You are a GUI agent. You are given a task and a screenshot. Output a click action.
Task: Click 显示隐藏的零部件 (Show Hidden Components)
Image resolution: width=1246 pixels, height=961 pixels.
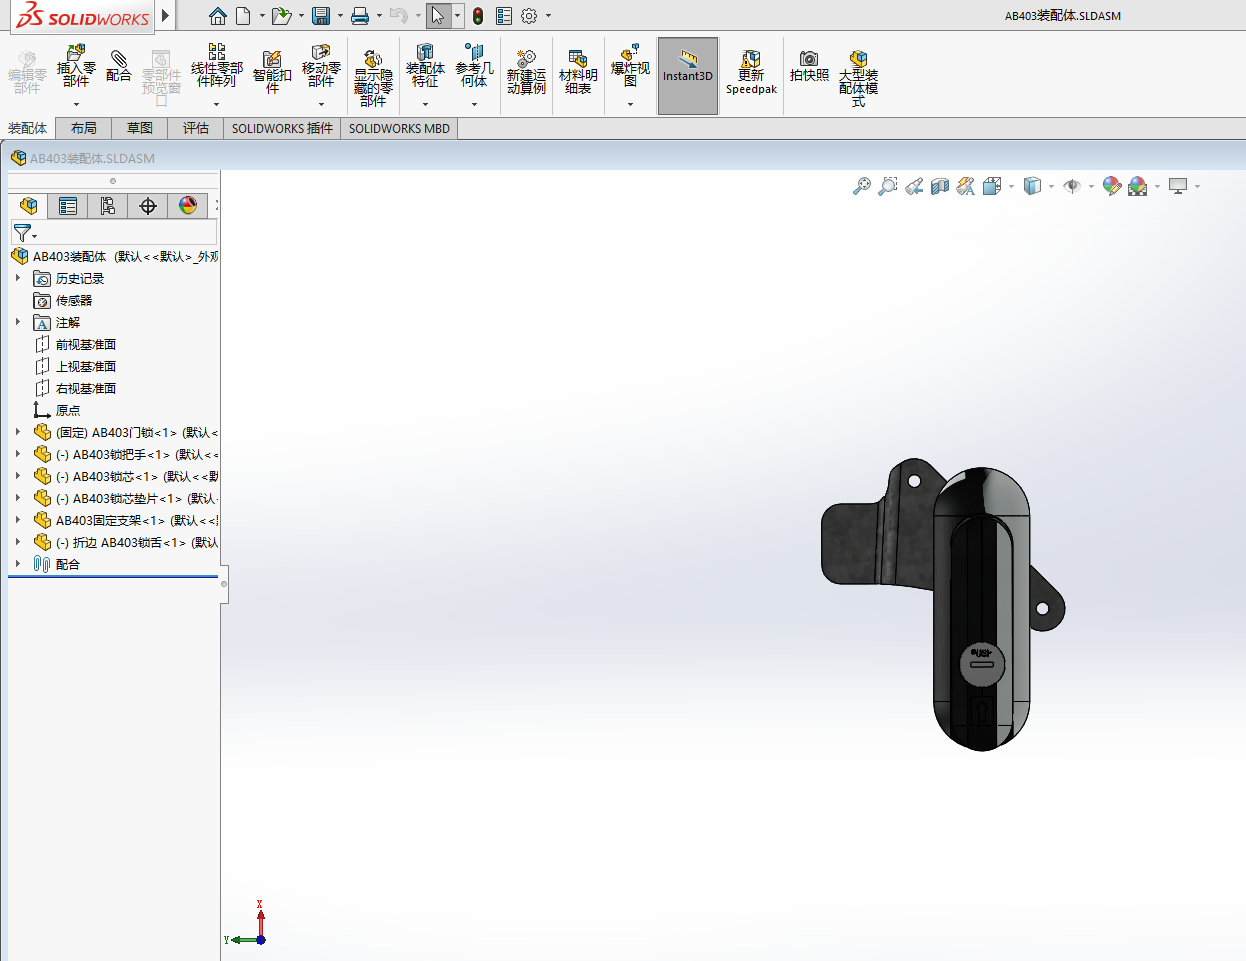point(373,78)
